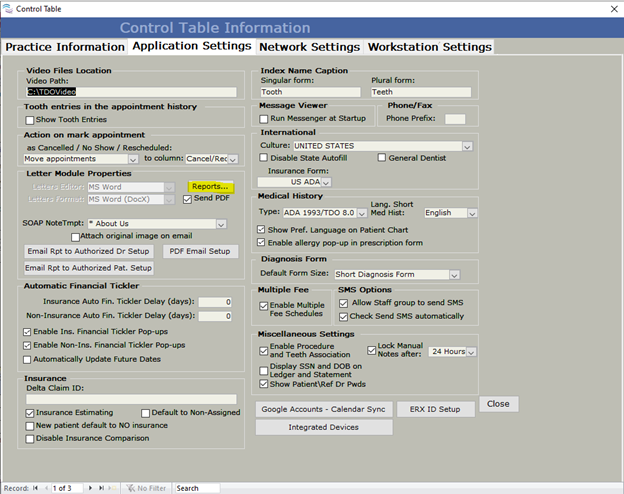Go to the first record
This screenshot has height=494, width=624.
36,488
